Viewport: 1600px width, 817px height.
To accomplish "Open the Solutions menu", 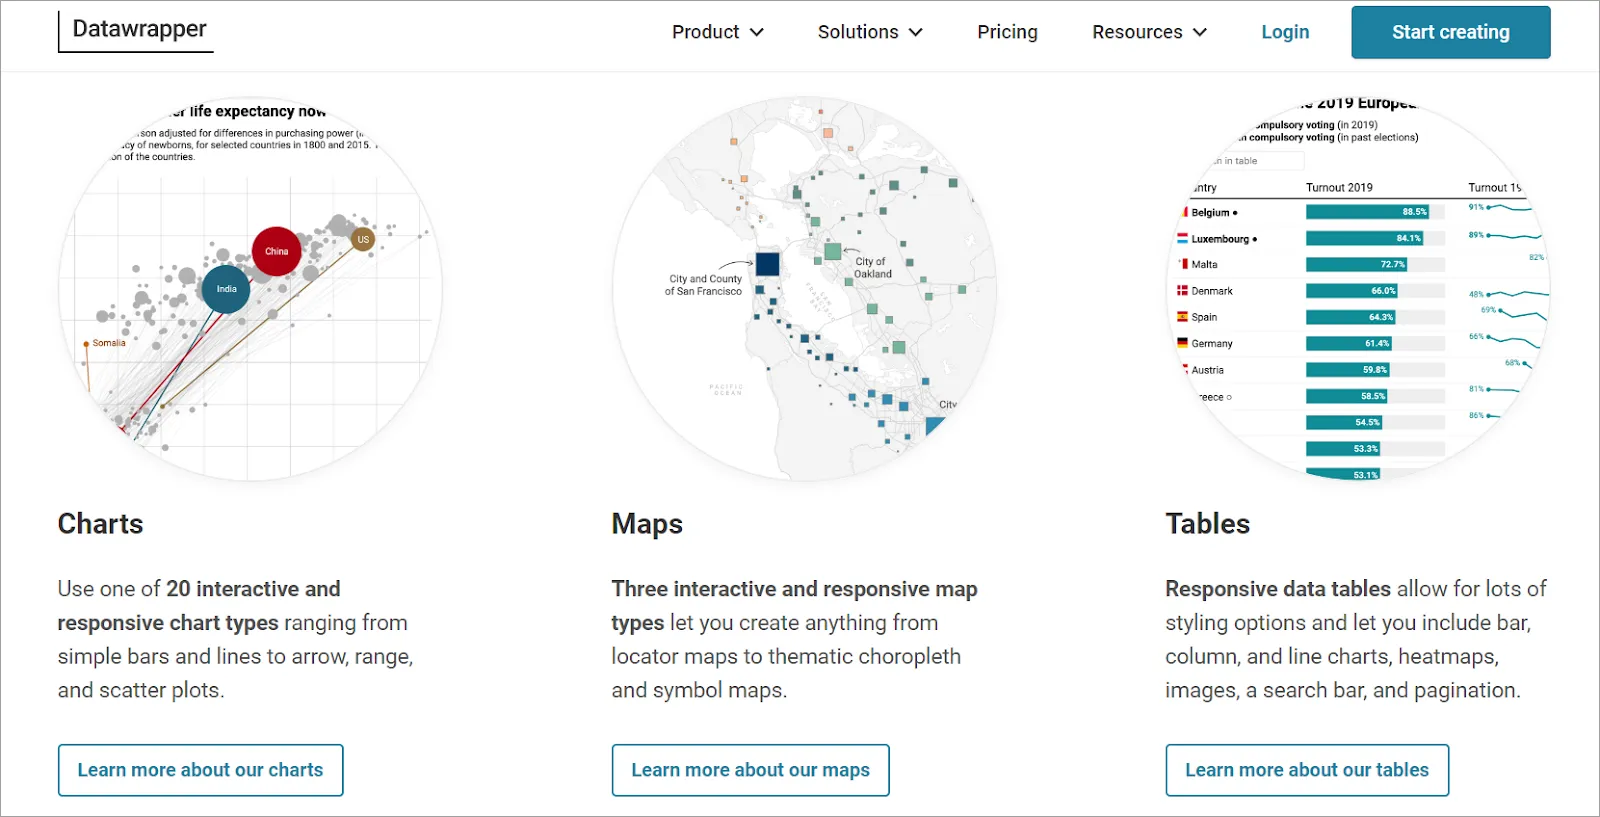I will 870,32.
